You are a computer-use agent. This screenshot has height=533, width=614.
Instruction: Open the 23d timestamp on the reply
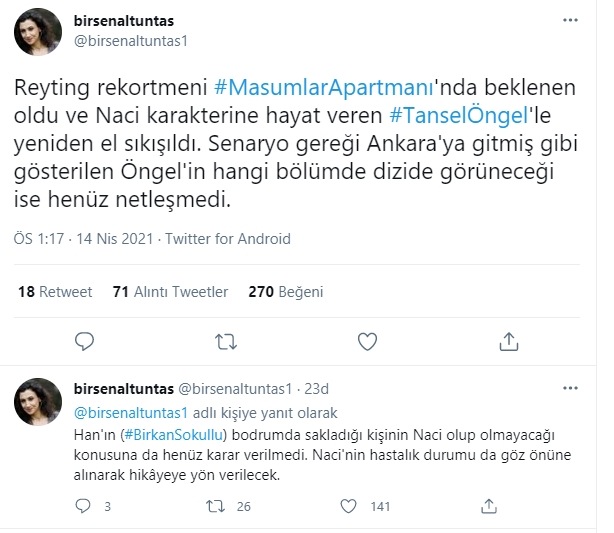coord(345,388)
